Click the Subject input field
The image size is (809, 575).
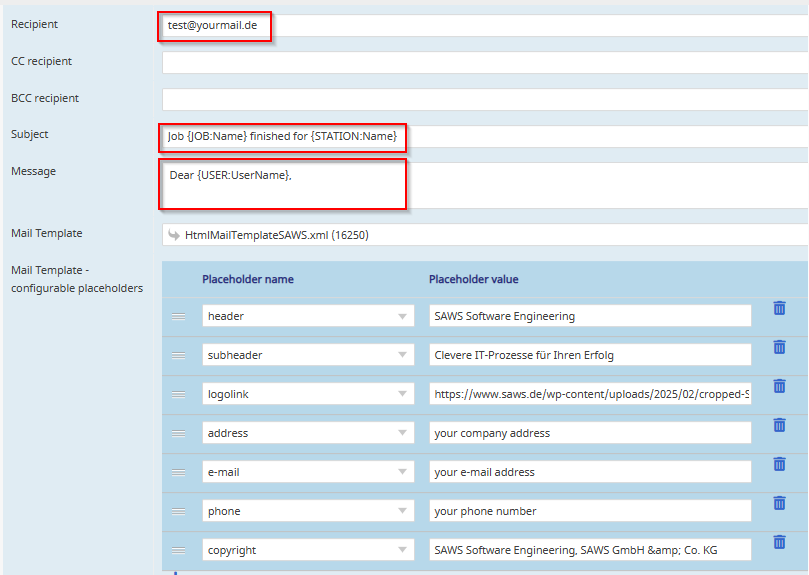click(x=485, y=136)
